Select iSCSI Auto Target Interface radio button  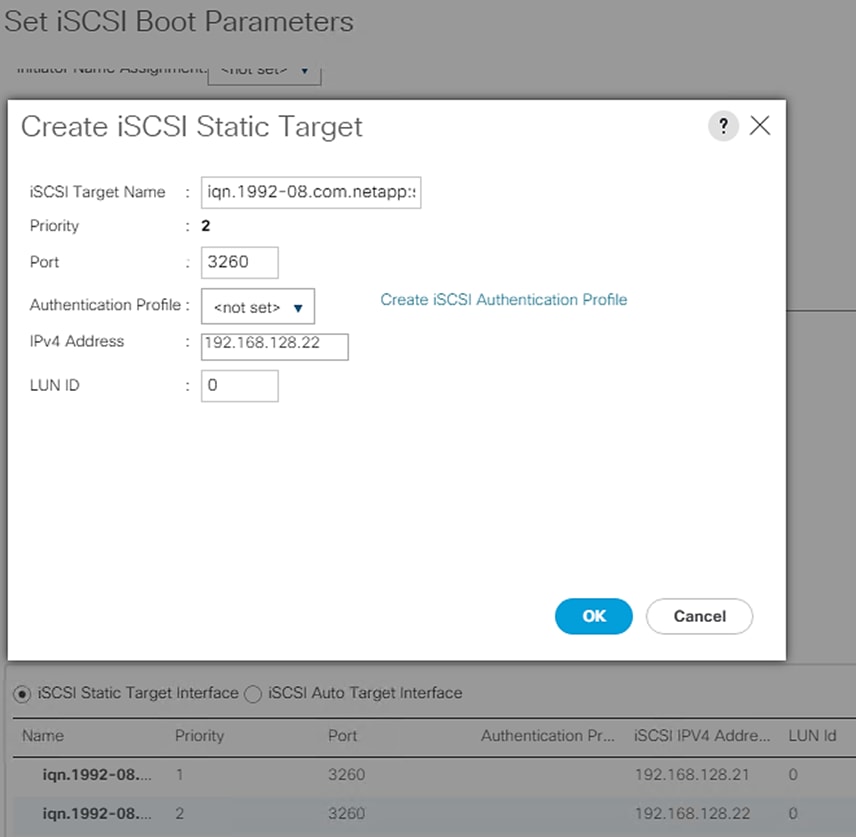pyautogui.click(x=253, y=693)
